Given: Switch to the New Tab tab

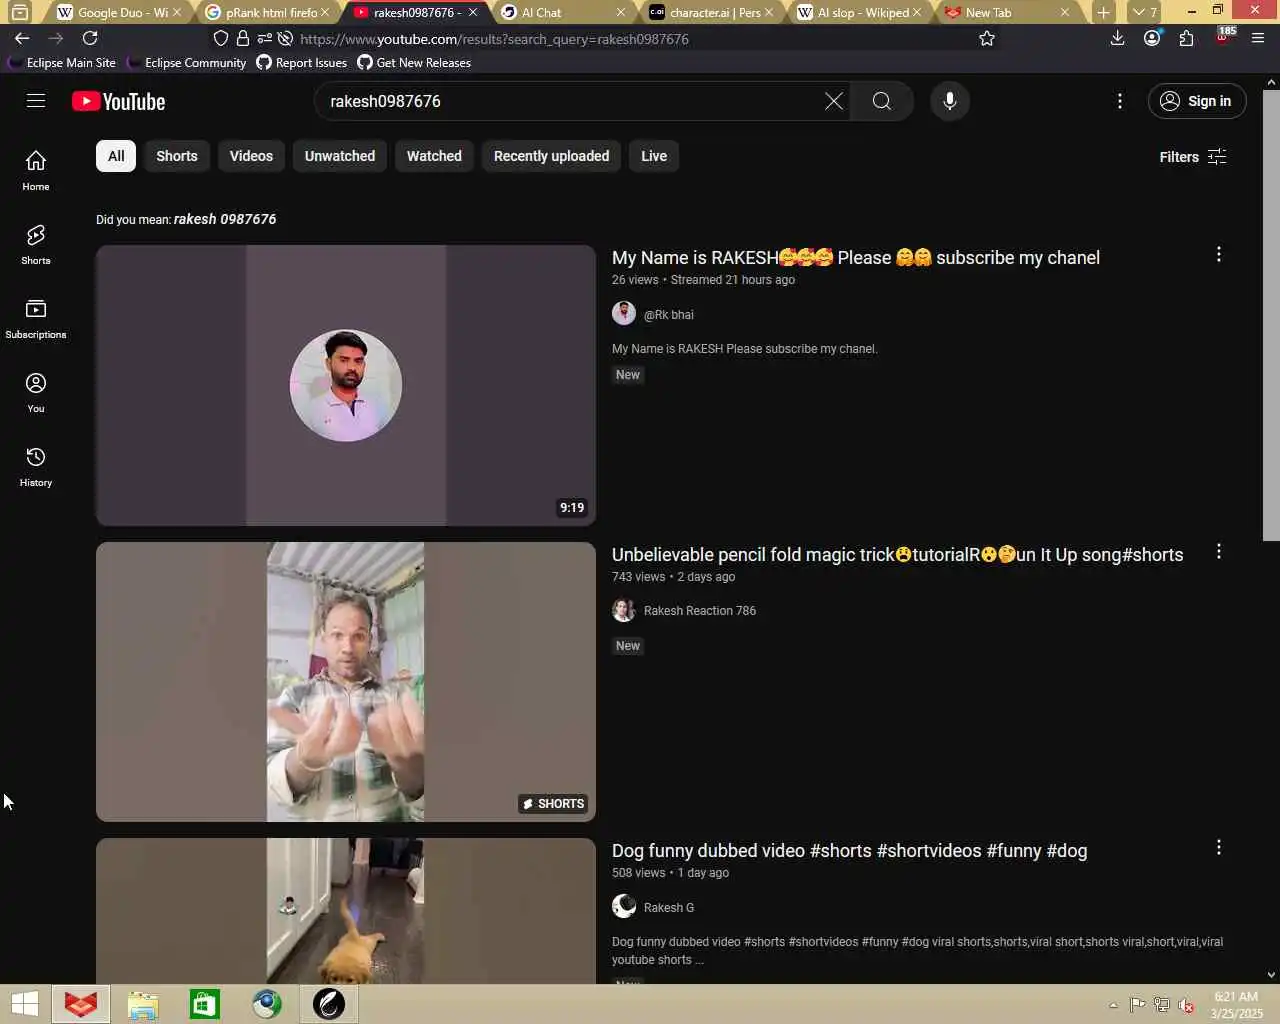Looking at the screenshot, I should [1006, 12].
